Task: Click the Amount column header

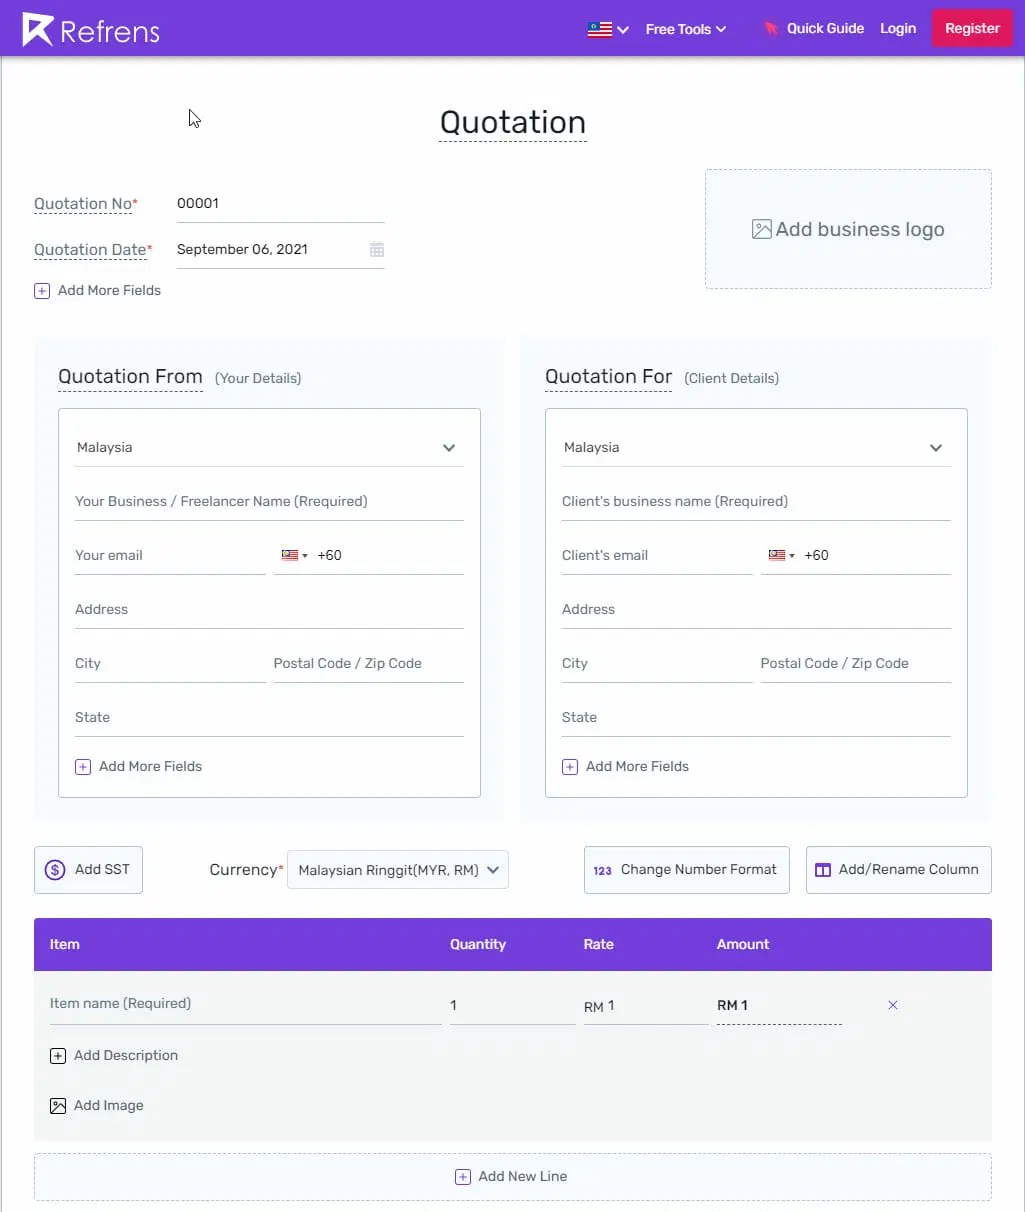Action: 743,945
